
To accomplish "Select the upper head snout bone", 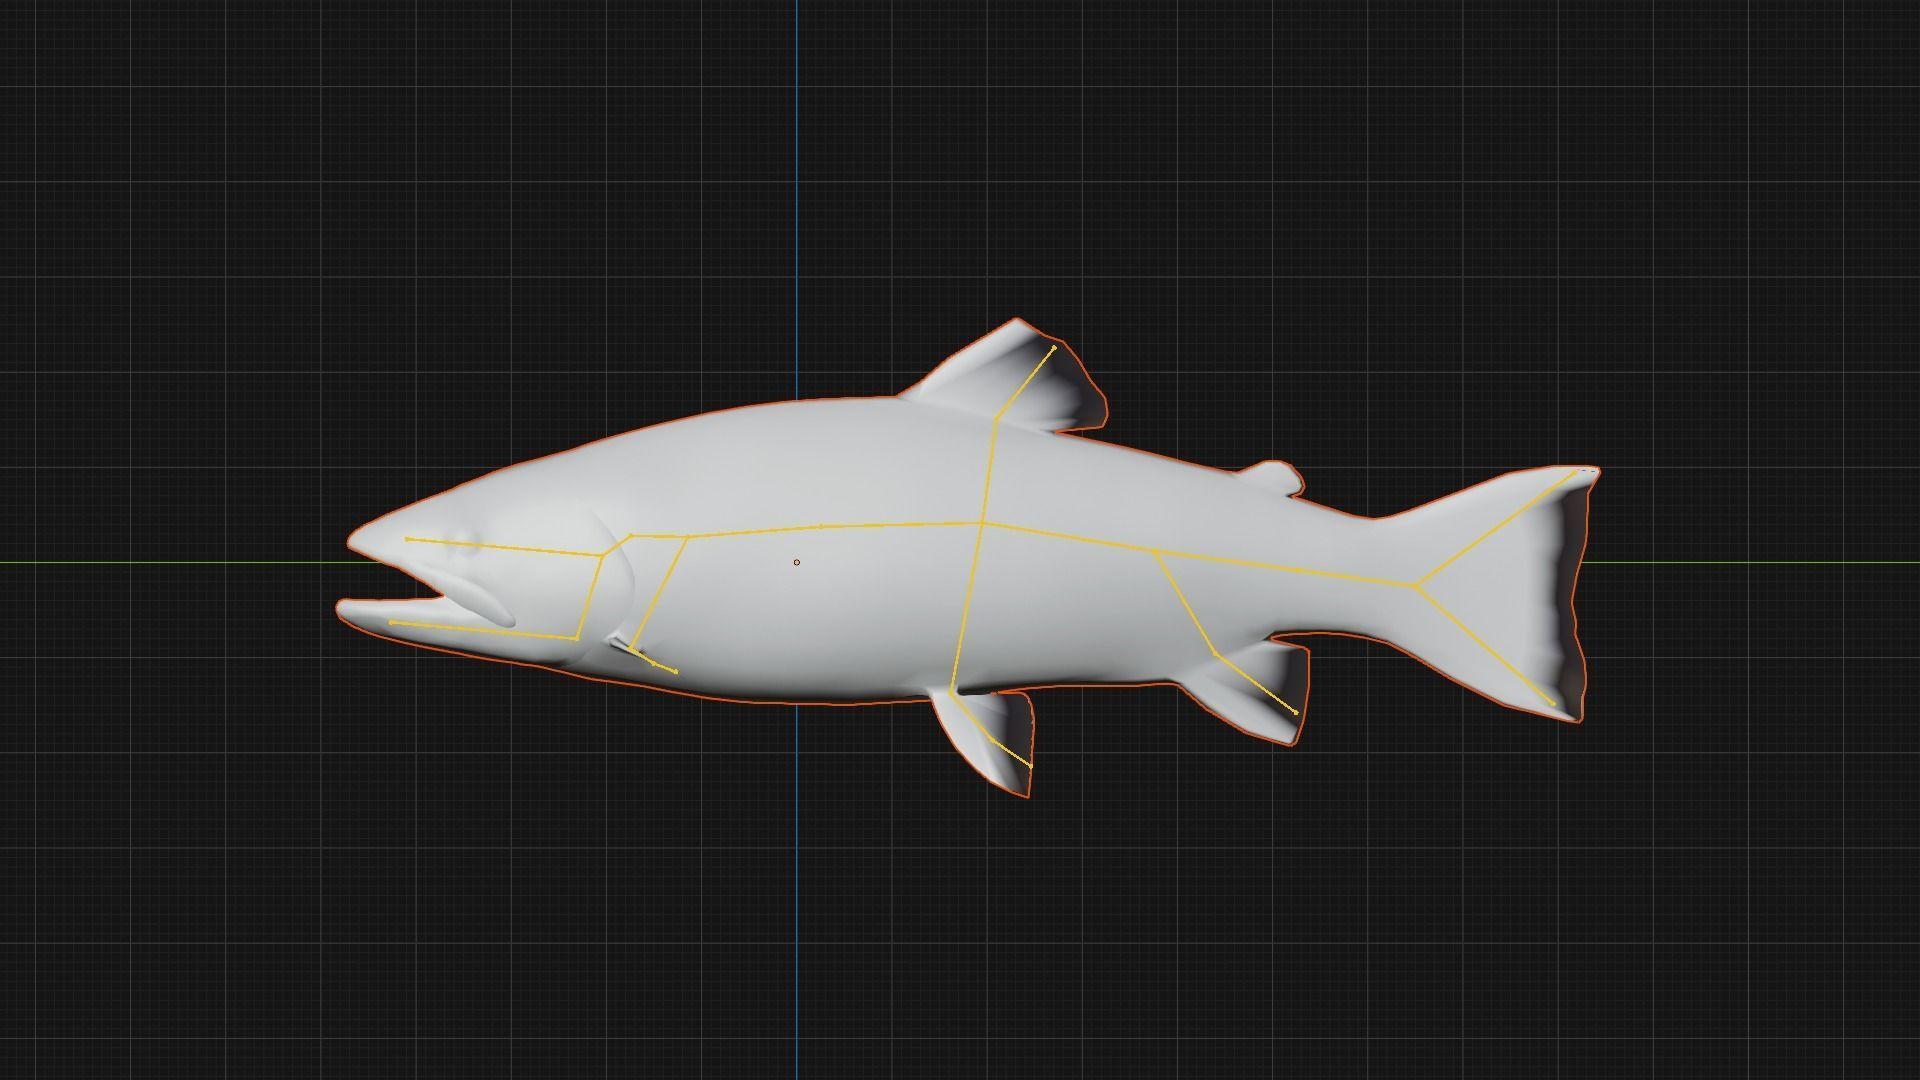I will click(504, 547).
